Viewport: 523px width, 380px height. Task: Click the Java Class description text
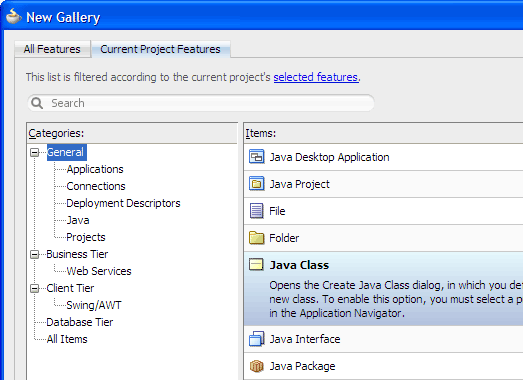(396, 299)
